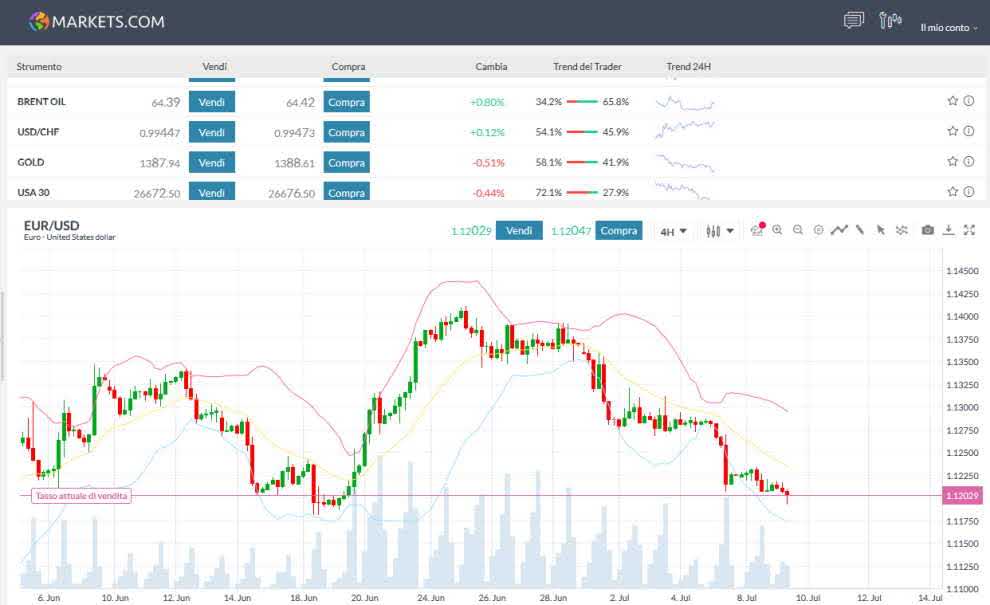Expand the Il mio conto menu
Image resolution: width=990 pixels, height=605 pixels.
[948, 27]
